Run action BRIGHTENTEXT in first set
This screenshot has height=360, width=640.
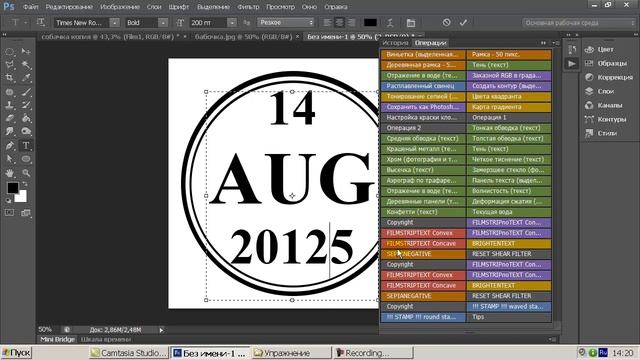click(x=509, y=244)
